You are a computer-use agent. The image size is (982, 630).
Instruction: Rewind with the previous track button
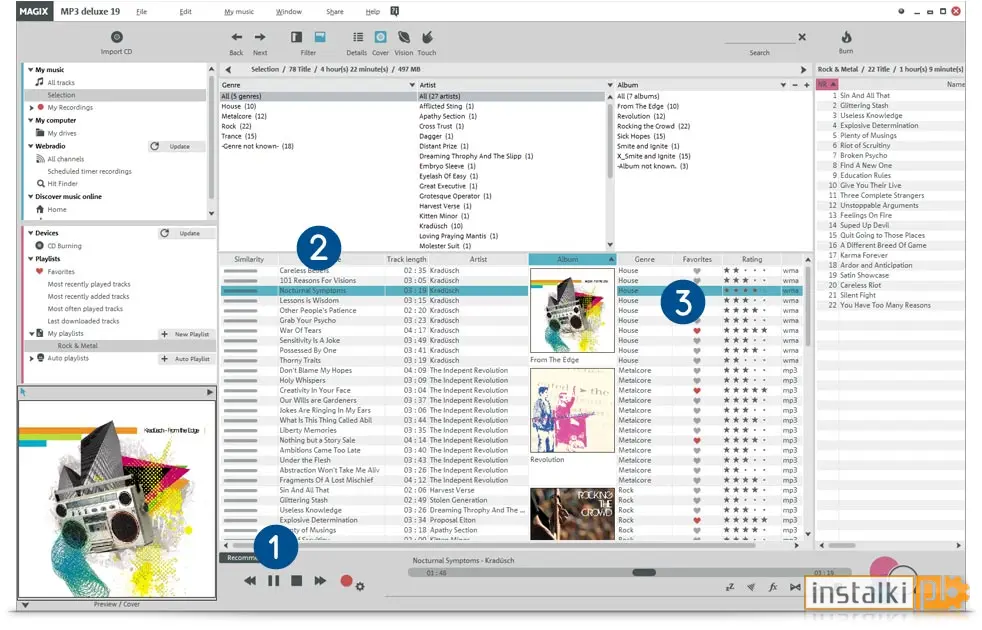pos(250,581)
